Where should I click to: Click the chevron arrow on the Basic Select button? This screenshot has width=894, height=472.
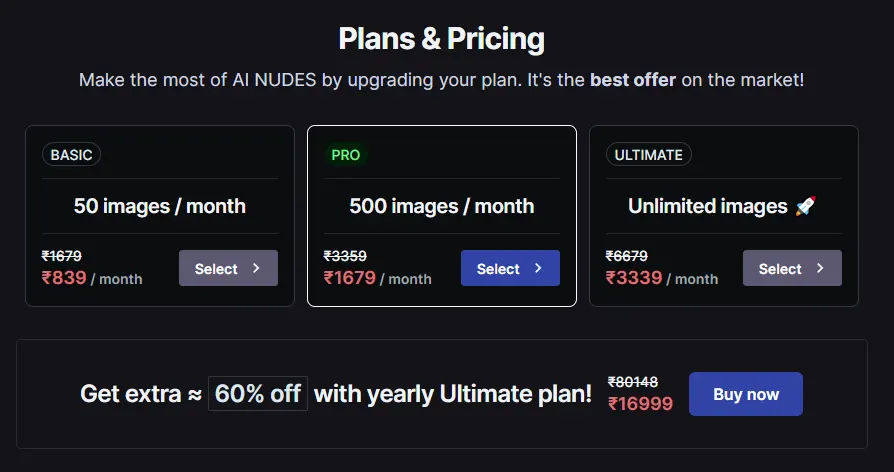[x=256, y=268]
